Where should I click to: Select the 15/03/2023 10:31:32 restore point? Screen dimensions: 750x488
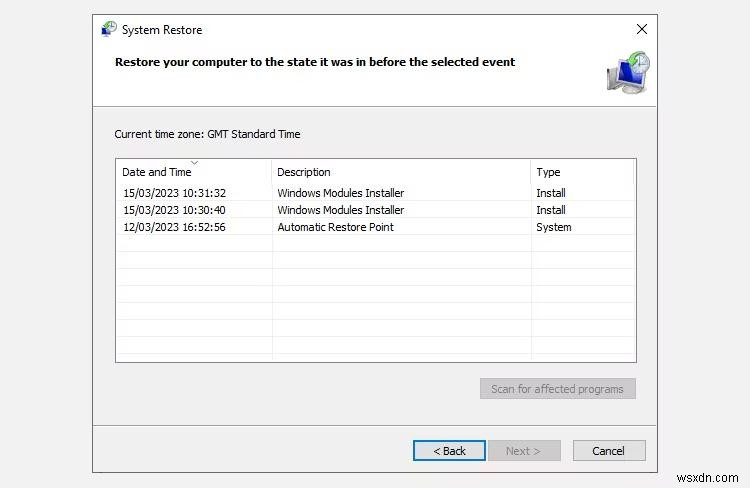click(x=375, y=193)
